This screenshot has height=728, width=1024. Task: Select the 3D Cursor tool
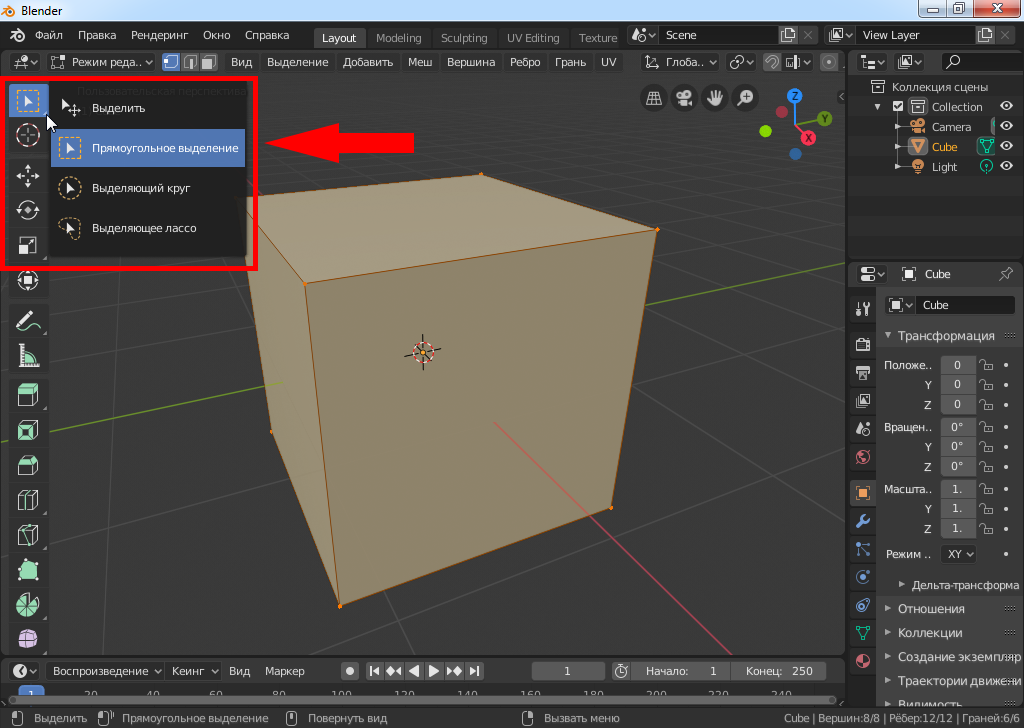pos(28,137)
